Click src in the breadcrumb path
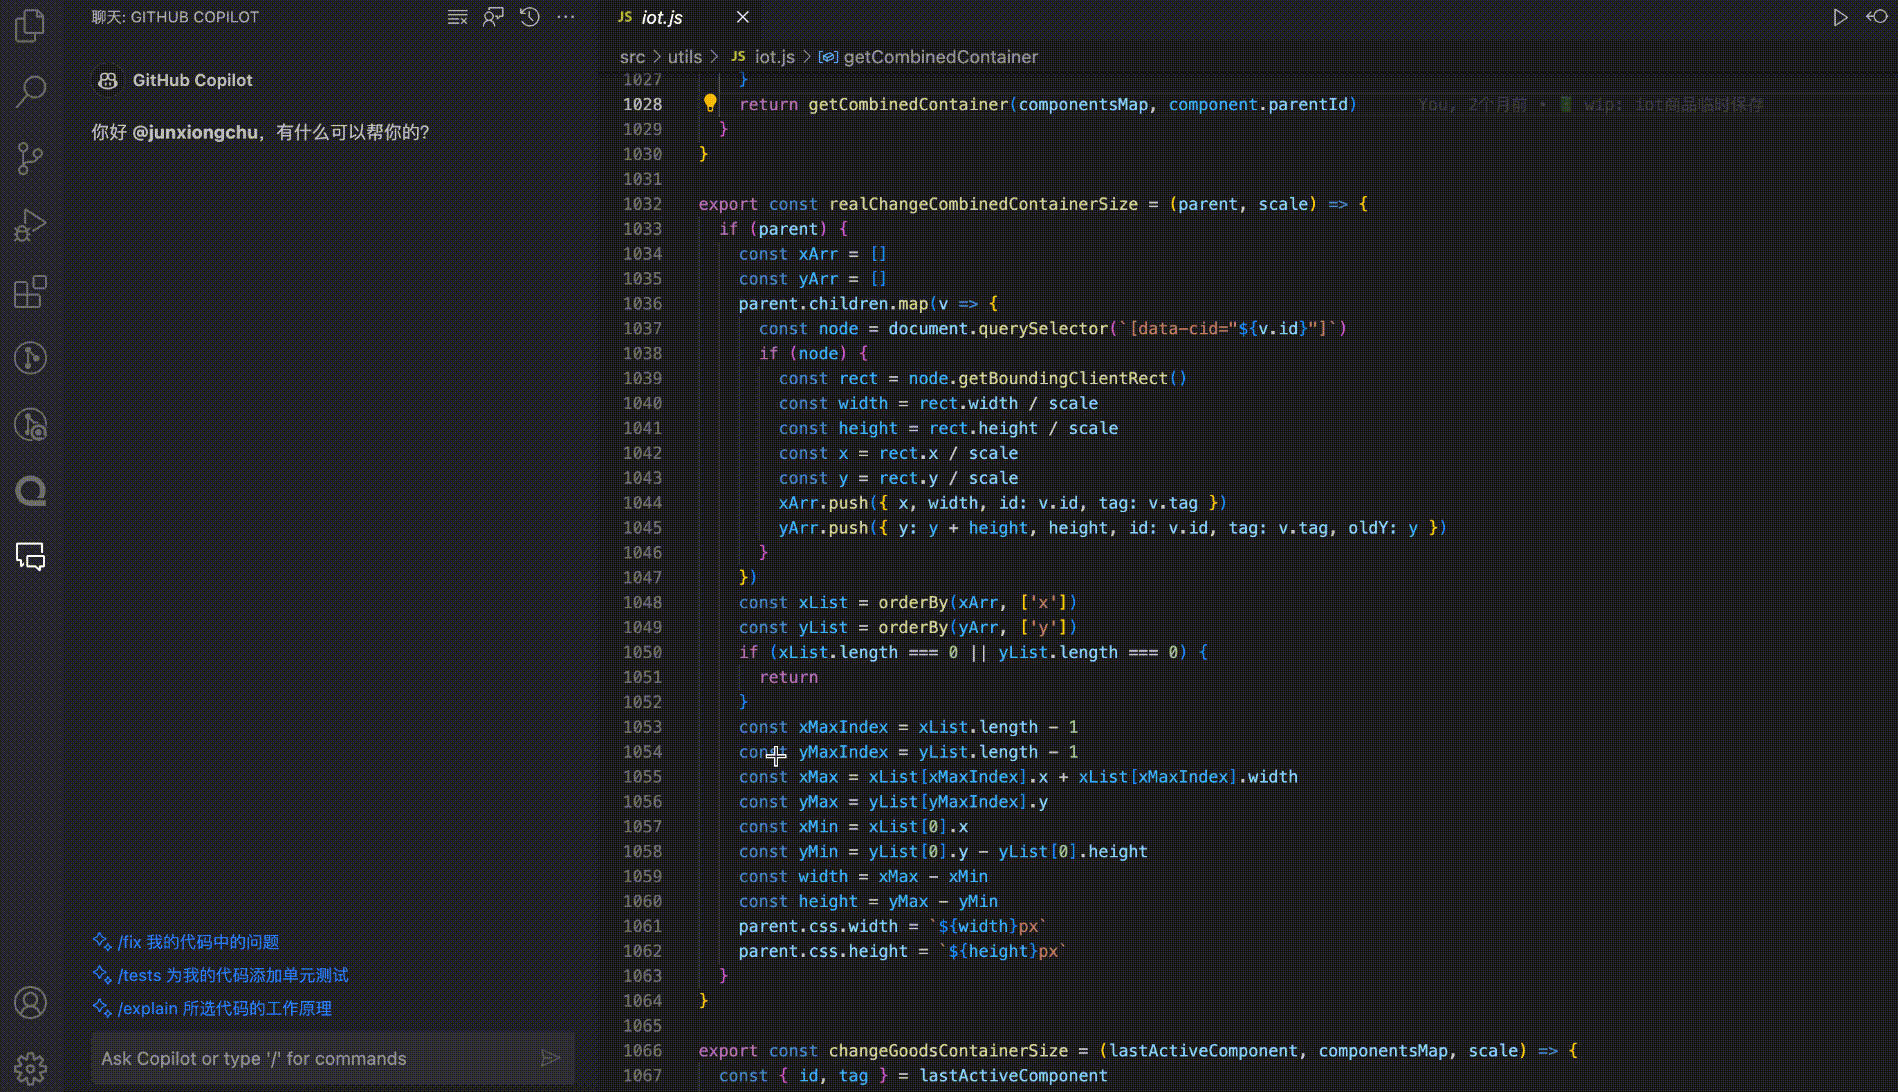Image resolution: width=1898 pixels, height=1092 pixels. 632,57
